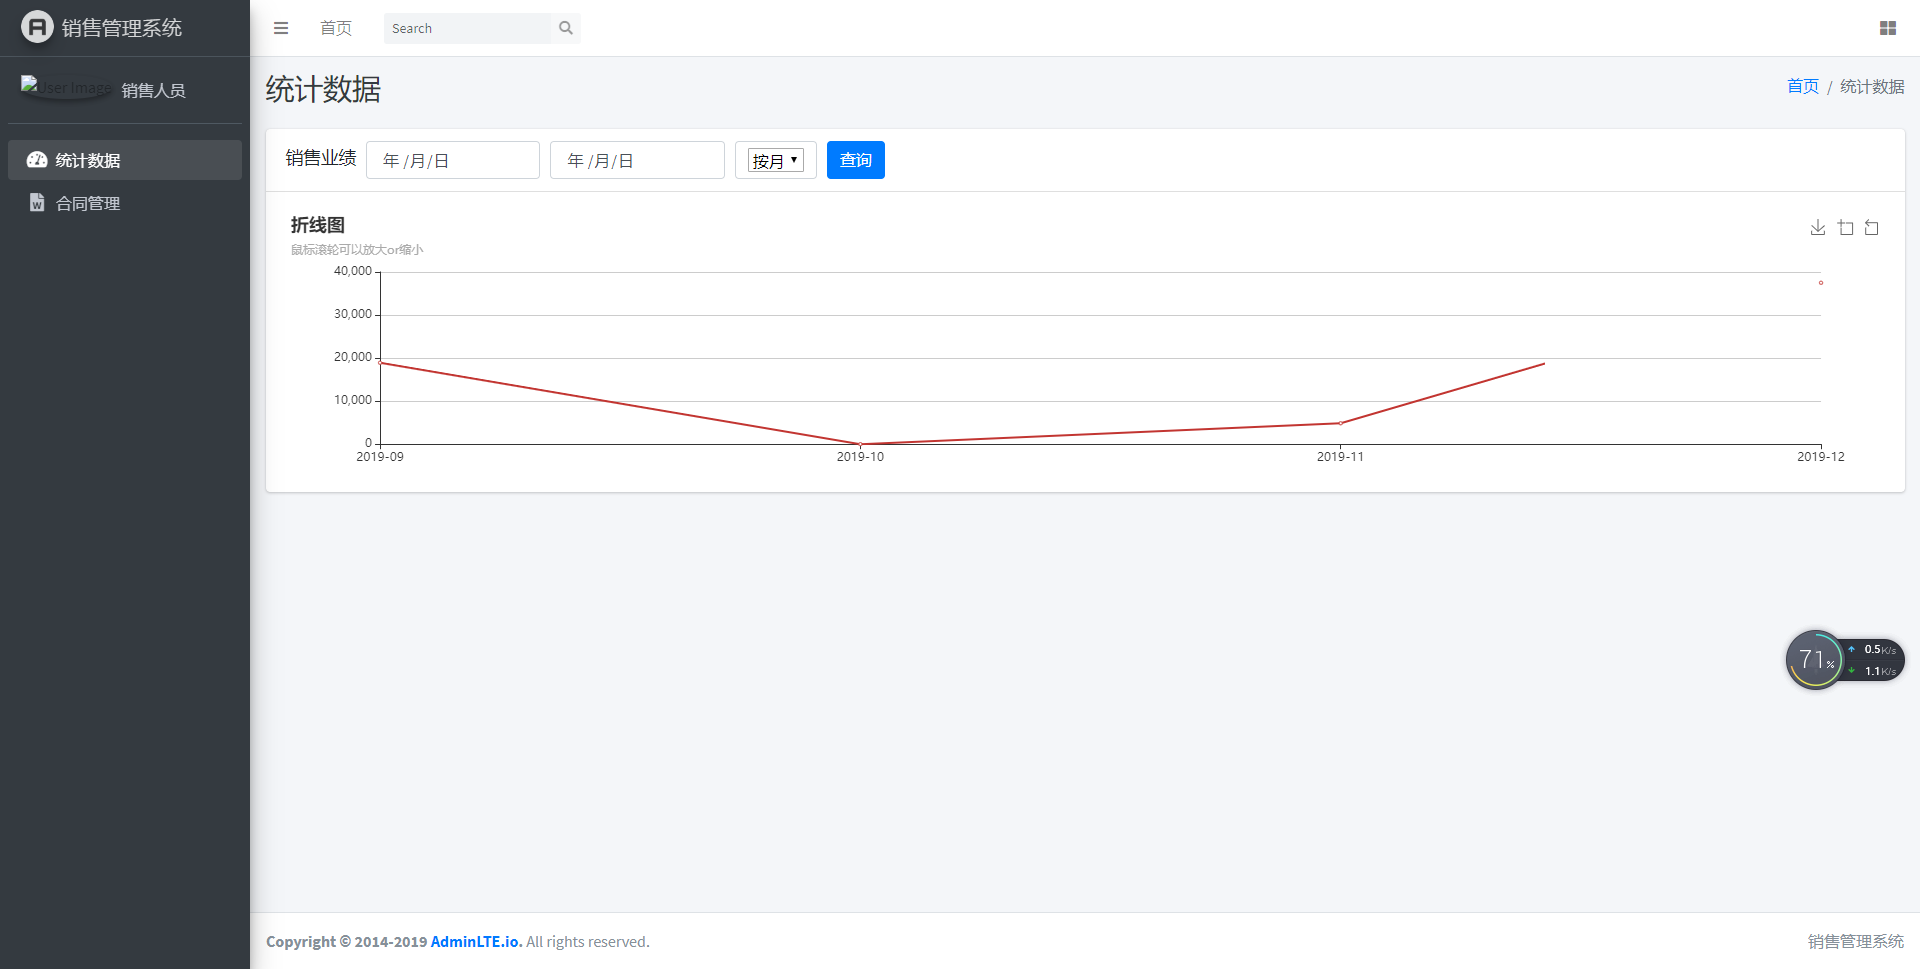1920x969 pixels.
Task: Open the grid panel icon in the top-right corner
Action: pyautogui.click(x=1887, y=28)
